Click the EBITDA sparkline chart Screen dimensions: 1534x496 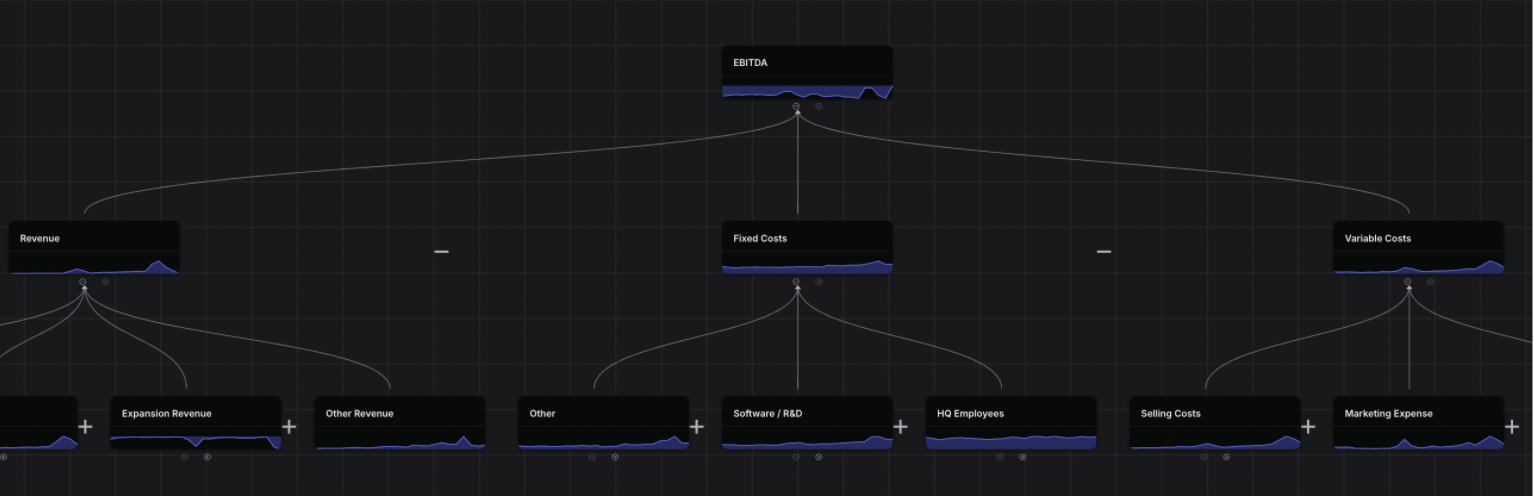coord(807,92)
